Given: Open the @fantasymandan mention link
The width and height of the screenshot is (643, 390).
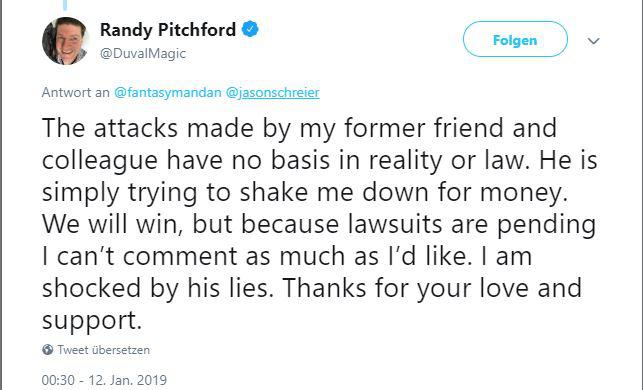Looking at the screenshot, I should tap(167, 92).
